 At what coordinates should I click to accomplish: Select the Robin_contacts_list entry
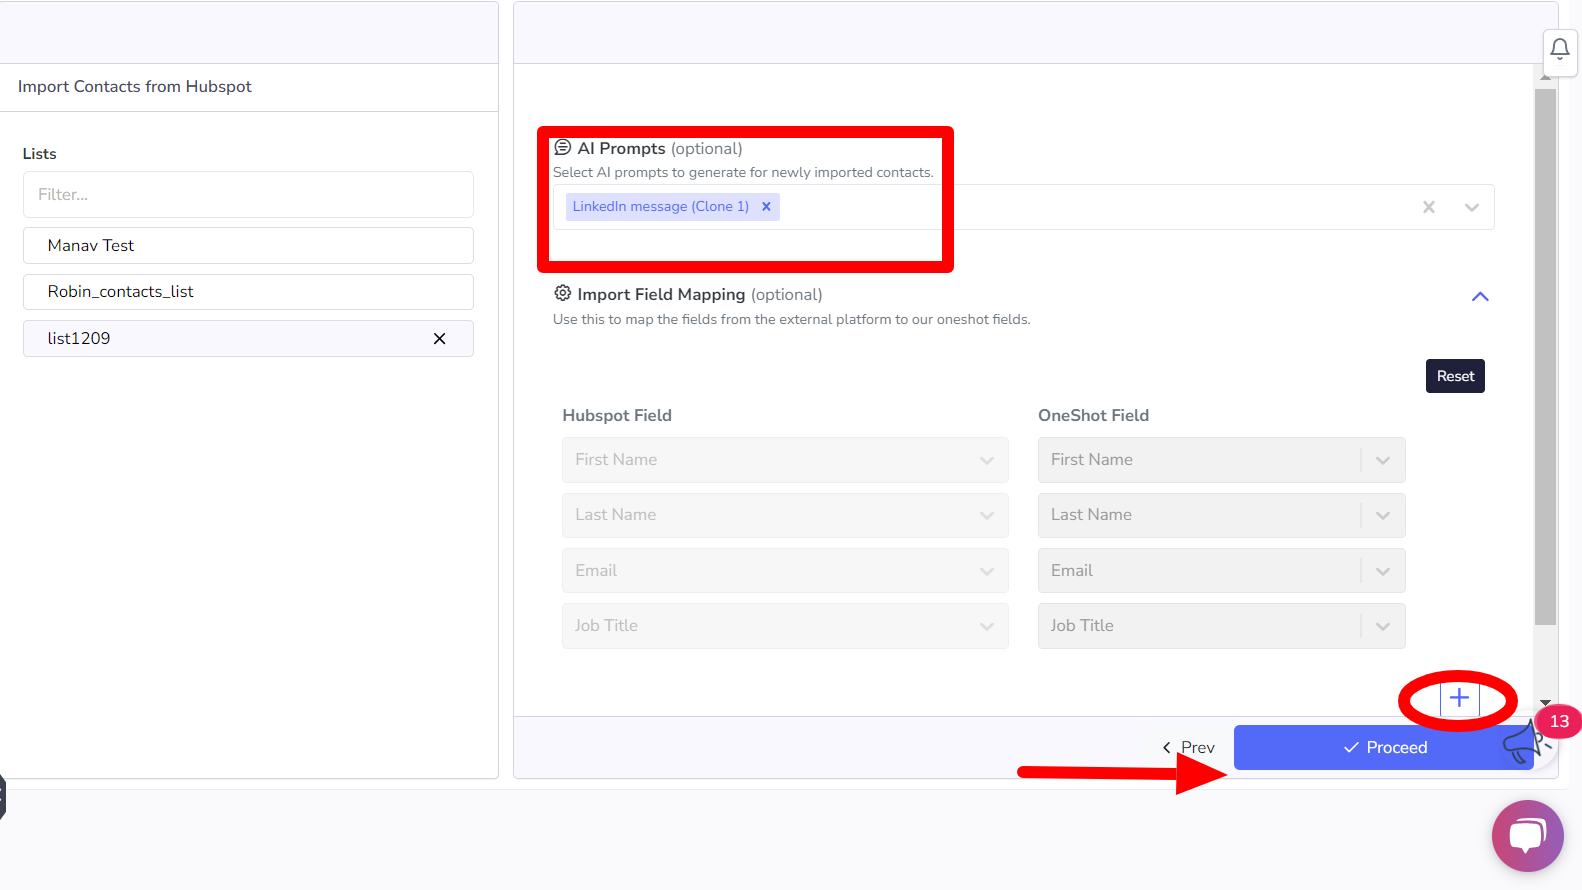[x=248, y=292]
